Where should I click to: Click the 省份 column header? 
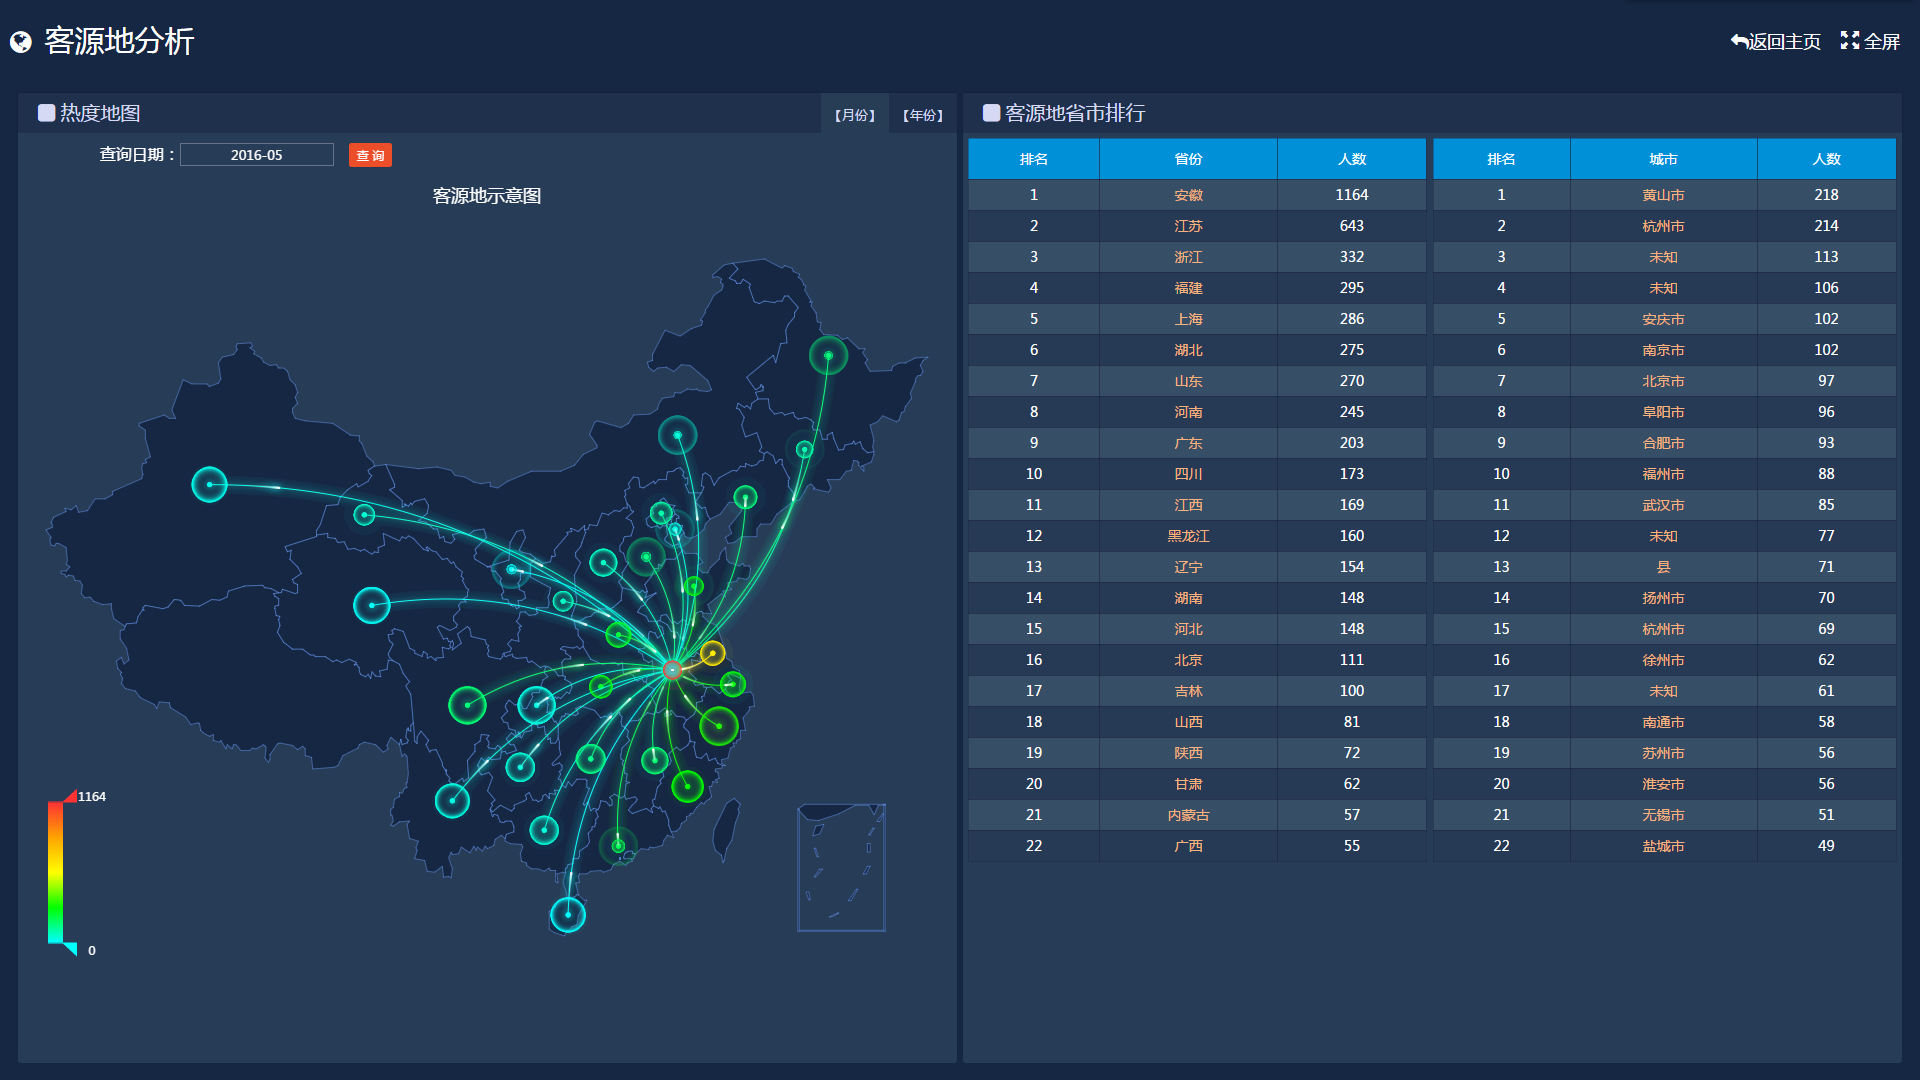coord(1188,159)
